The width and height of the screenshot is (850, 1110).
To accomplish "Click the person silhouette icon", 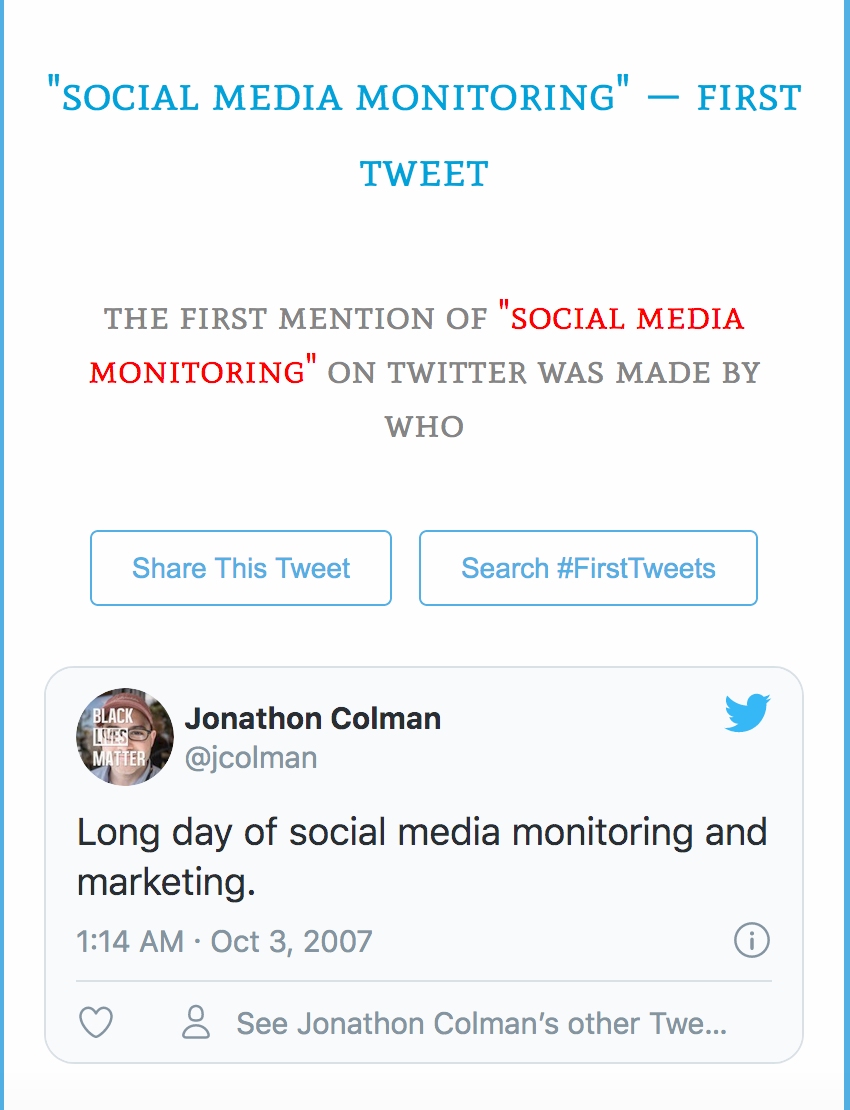I will pyautogui.click(x=196, y=1023).
